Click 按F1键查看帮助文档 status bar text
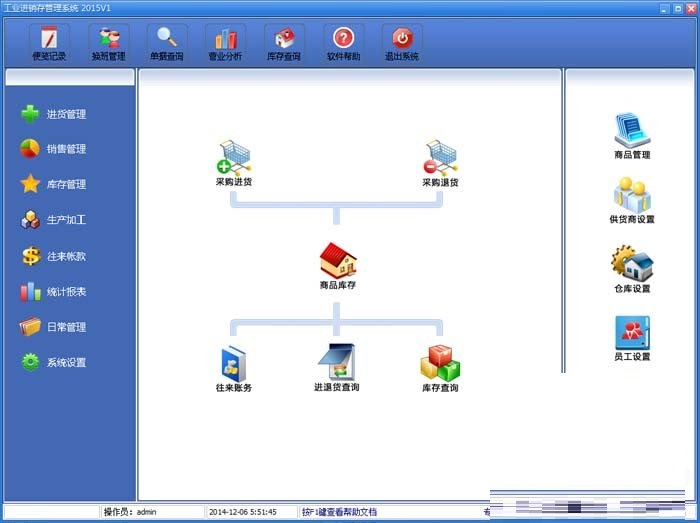This screenshot has height=523, width=700. pos(339,512)
